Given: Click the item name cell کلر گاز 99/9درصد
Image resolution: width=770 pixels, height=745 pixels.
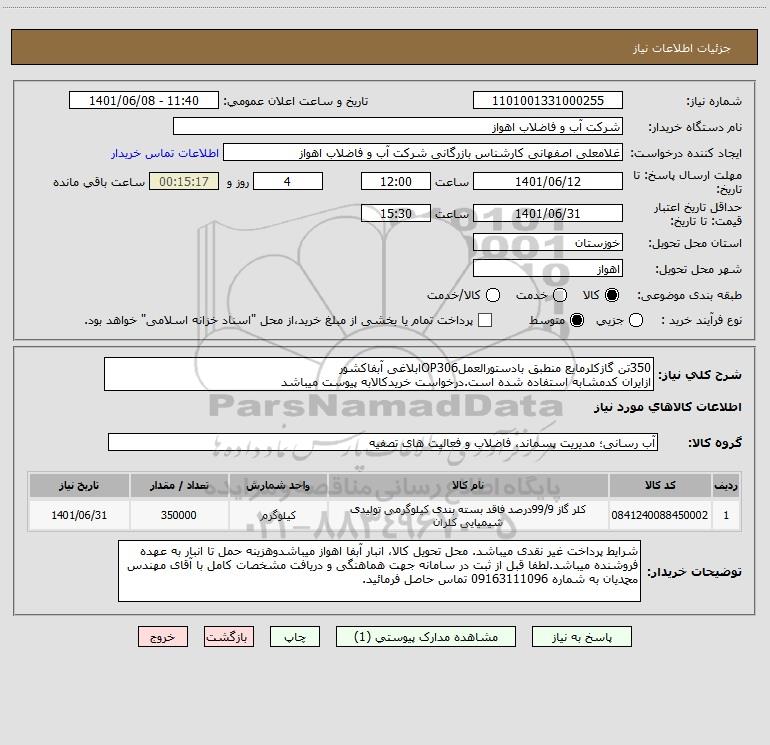Looking at the screenshot, I should tap(468, 515).
